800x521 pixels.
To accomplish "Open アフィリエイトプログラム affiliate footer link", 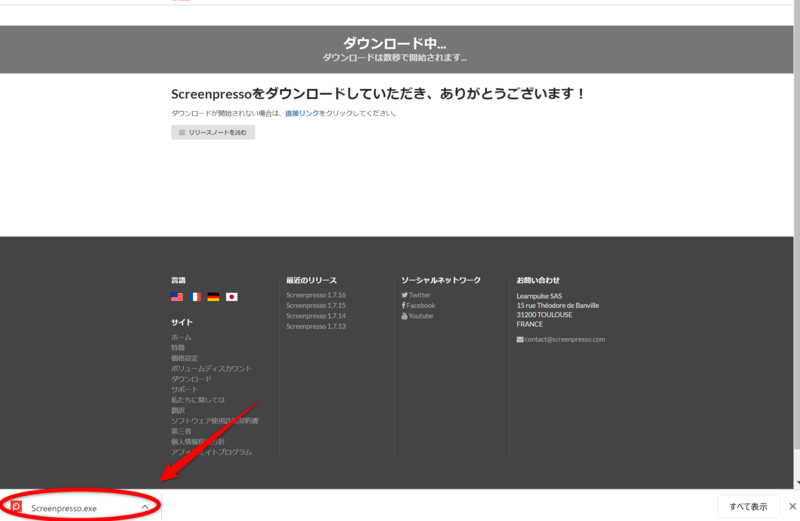I will point(211,452).
